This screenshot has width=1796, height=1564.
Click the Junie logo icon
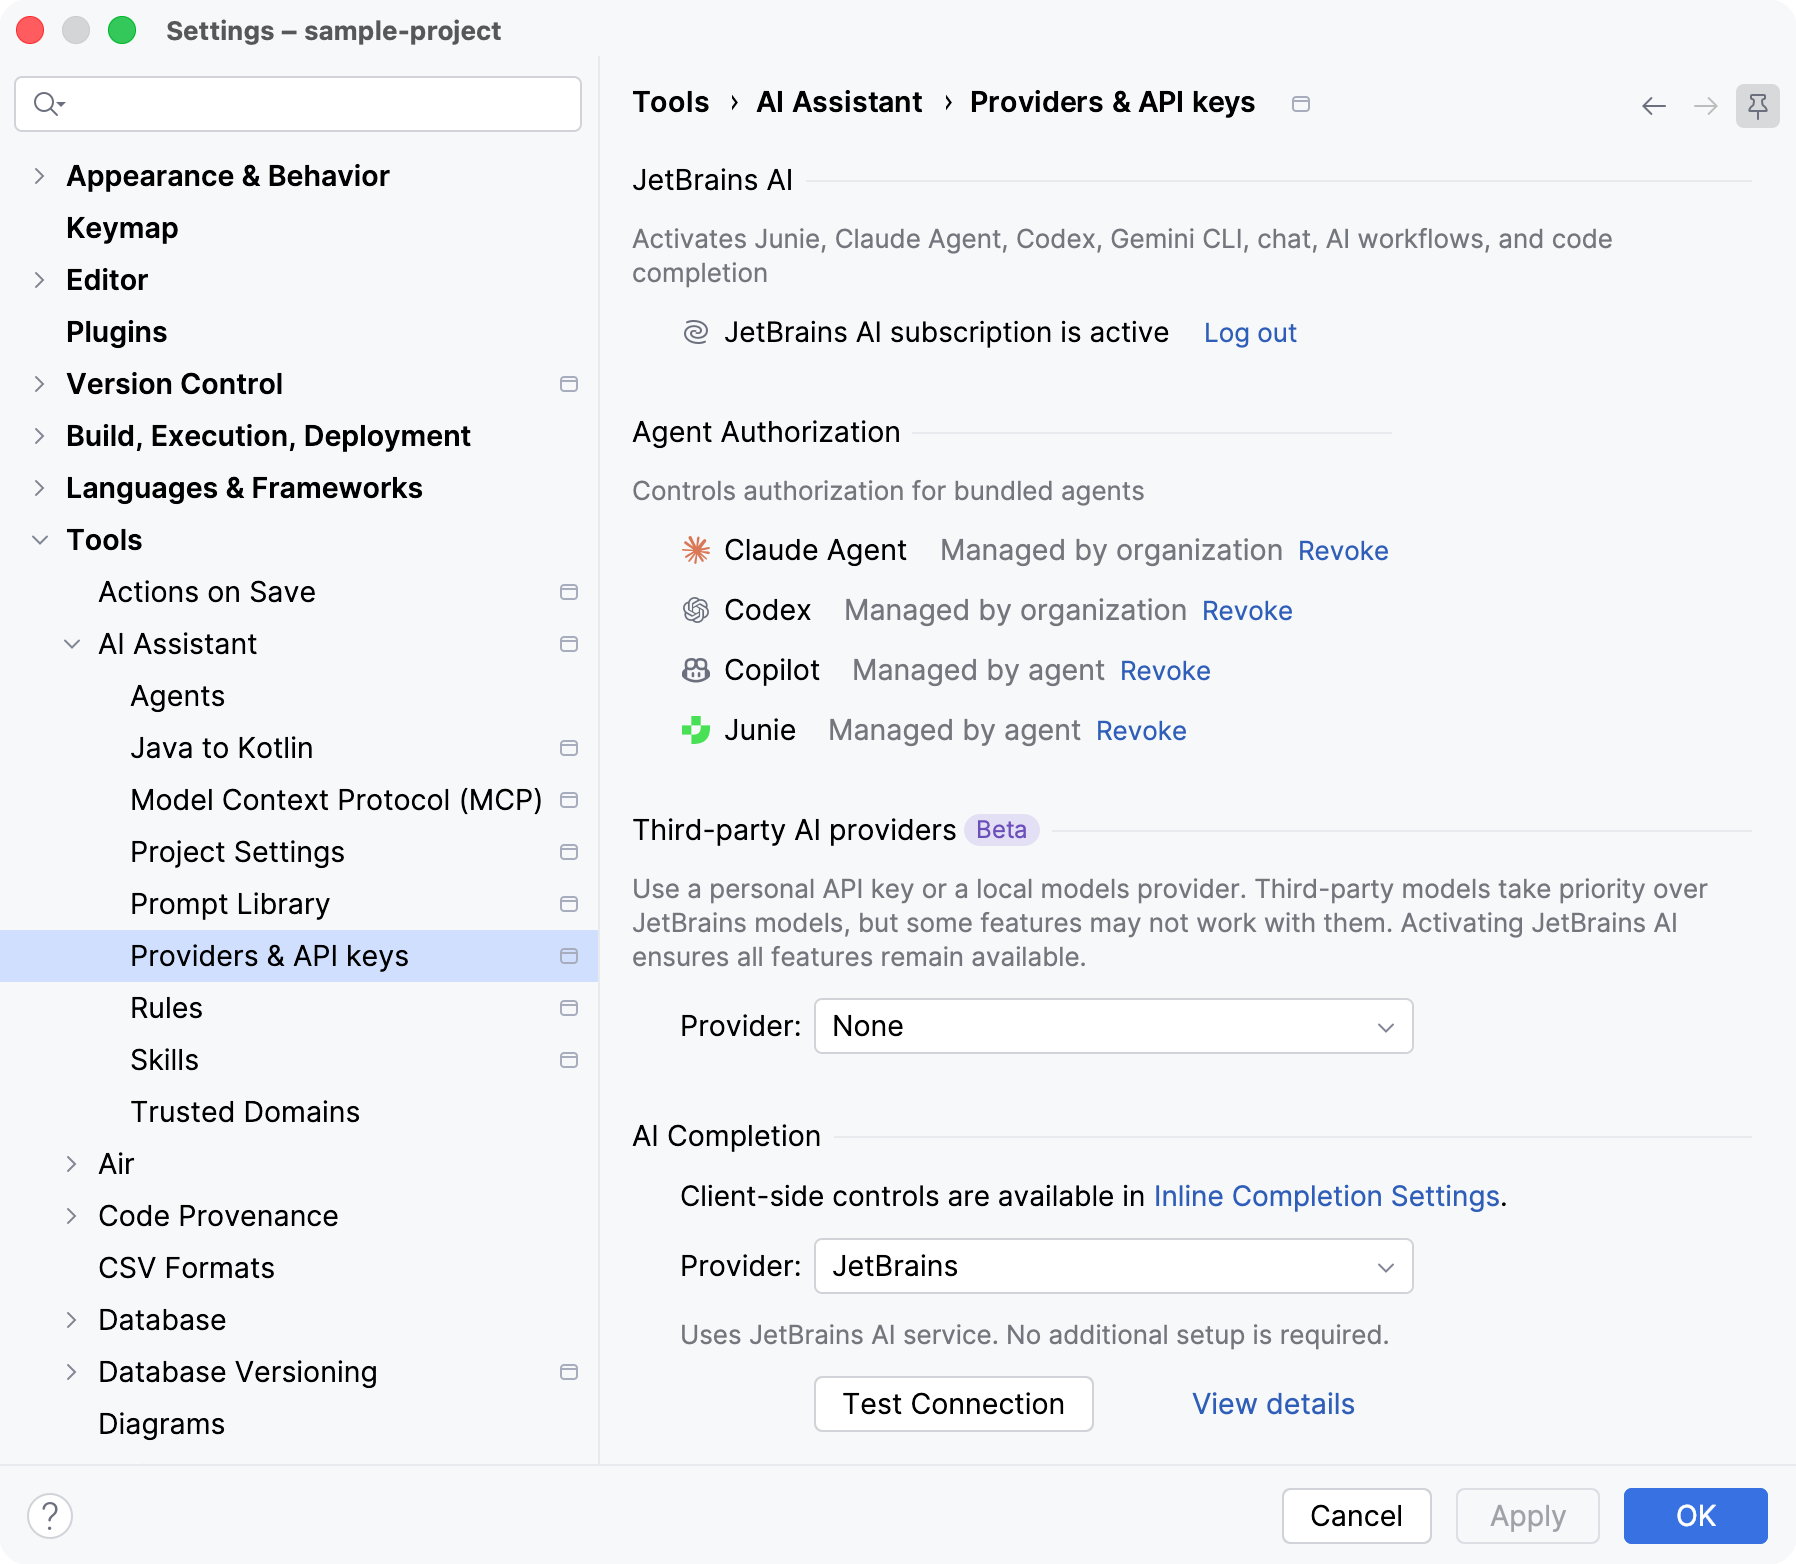pos(696,730)
